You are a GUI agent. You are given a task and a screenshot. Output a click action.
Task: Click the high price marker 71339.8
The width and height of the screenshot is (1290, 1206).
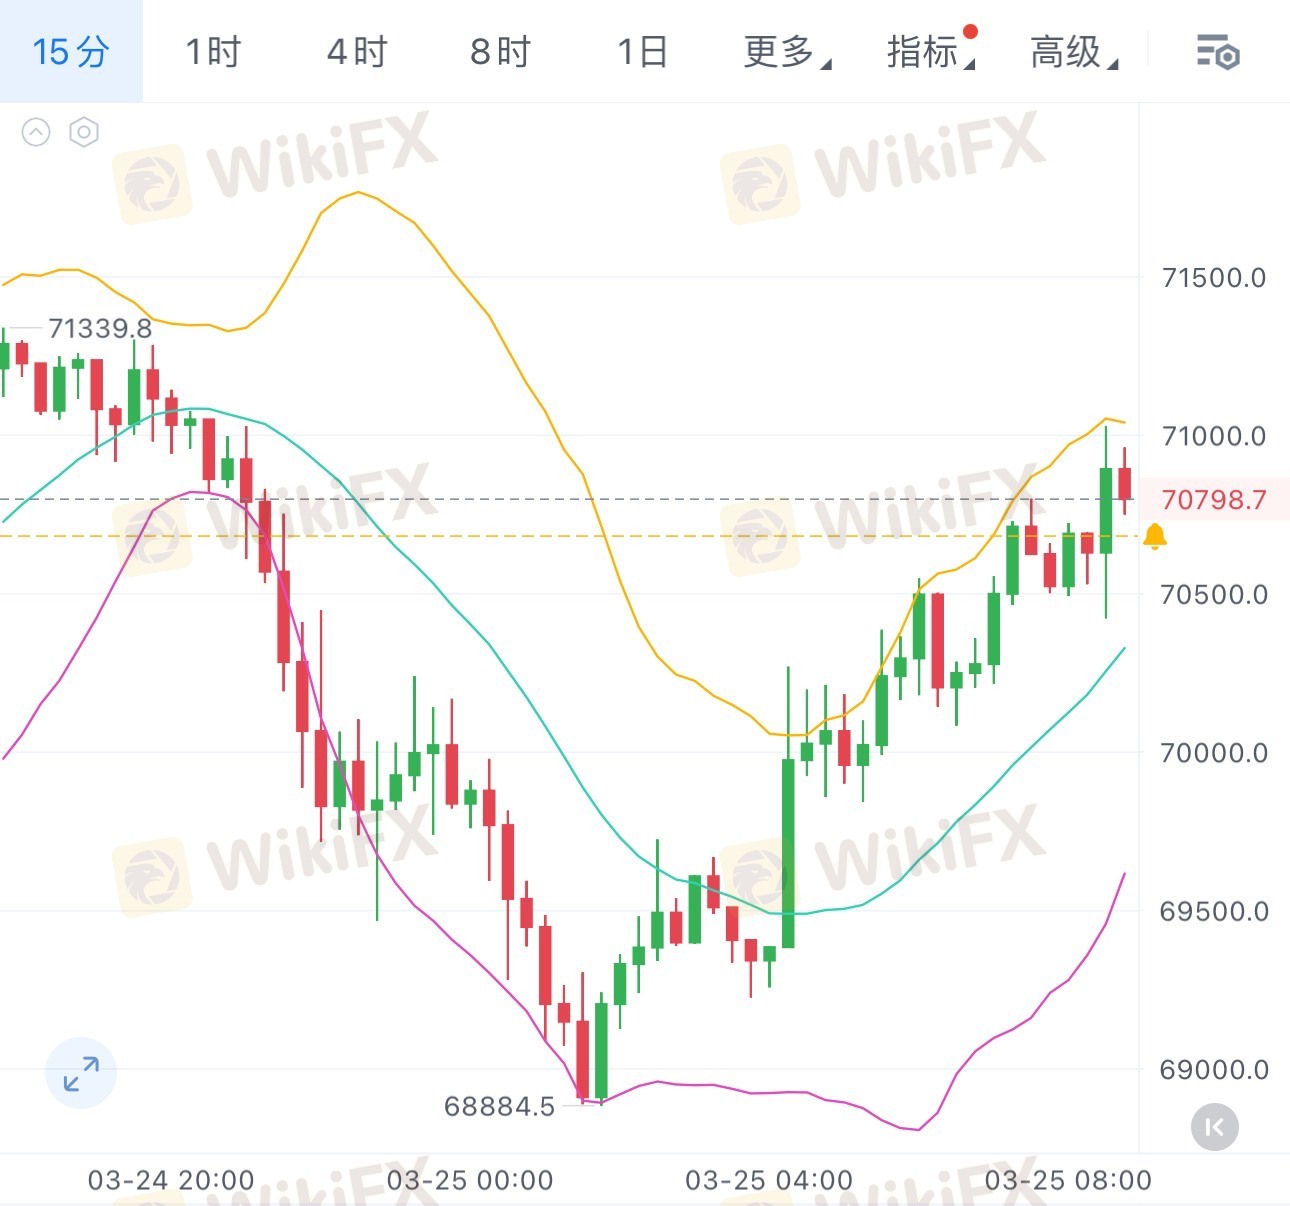click(x=100, y=328)
